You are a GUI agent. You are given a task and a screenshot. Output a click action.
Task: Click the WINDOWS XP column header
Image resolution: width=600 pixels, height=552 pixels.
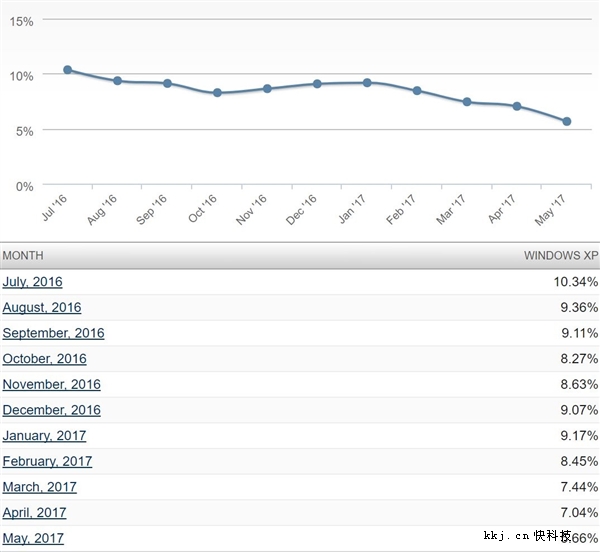tap(560, 256)
